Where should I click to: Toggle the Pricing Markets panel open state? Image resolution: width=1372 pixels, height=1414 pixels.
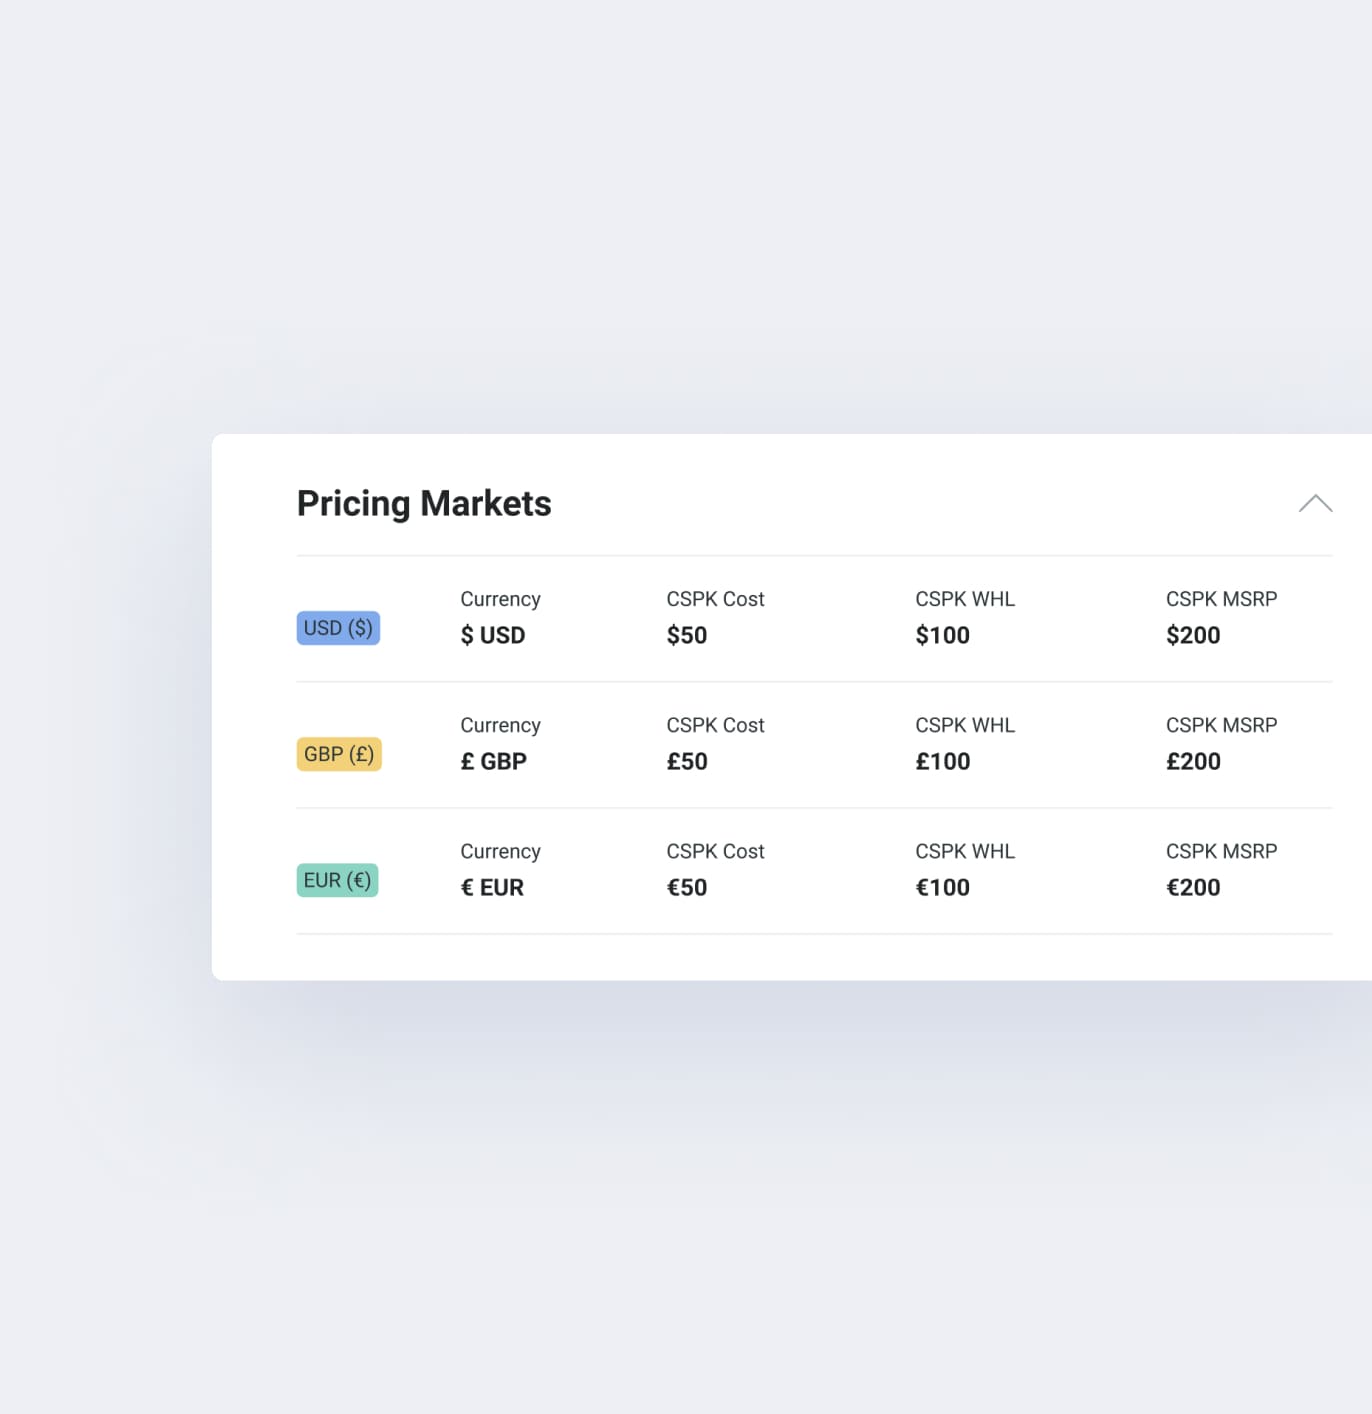click(x=1316, y=504)
